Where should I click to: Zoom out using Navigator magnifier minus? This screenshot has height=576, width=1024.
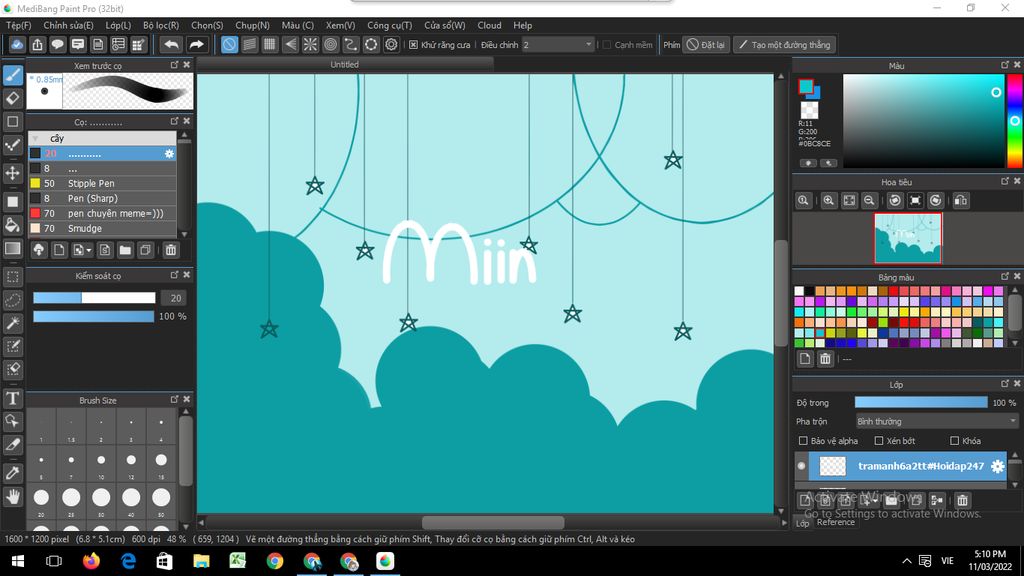pos(869,200)
